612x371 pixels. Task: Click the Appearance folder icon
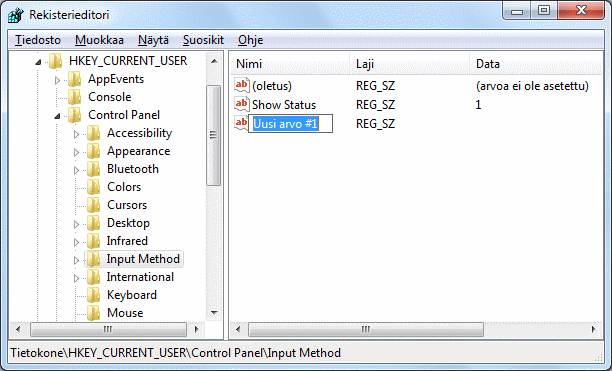pos(93,151)
